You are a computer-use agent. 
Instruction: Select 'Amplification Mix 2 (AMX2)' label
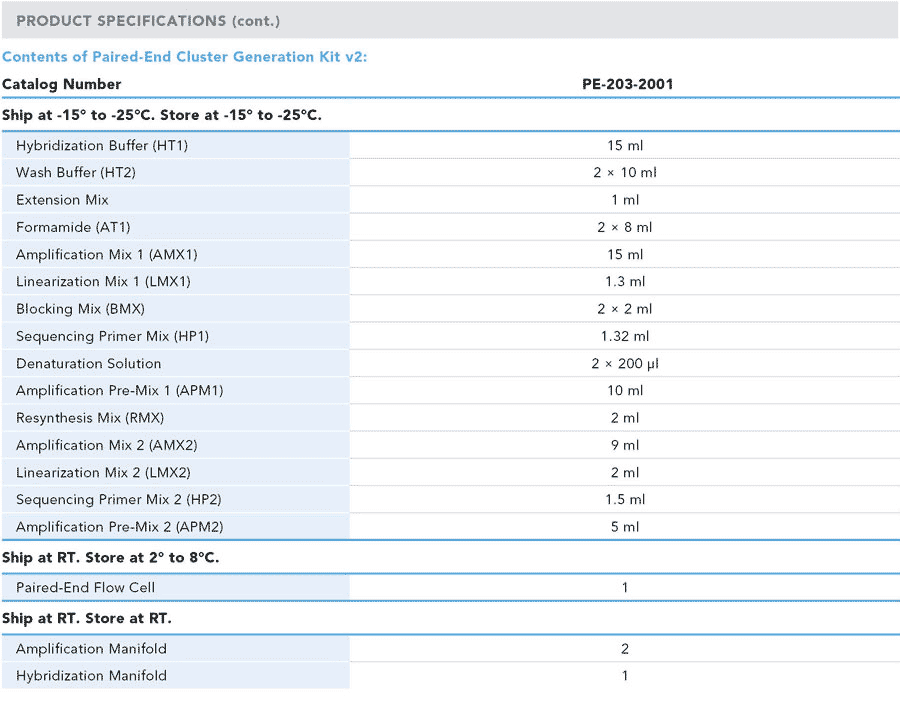(x=107, y=445)
